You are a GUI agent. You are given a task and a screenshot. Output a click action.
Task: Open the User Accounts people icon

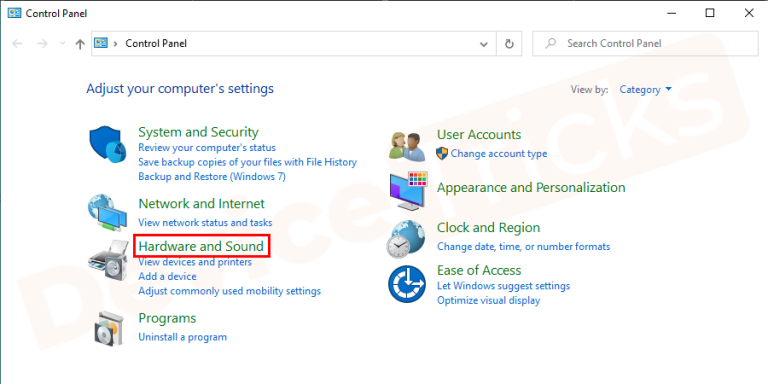407,147
